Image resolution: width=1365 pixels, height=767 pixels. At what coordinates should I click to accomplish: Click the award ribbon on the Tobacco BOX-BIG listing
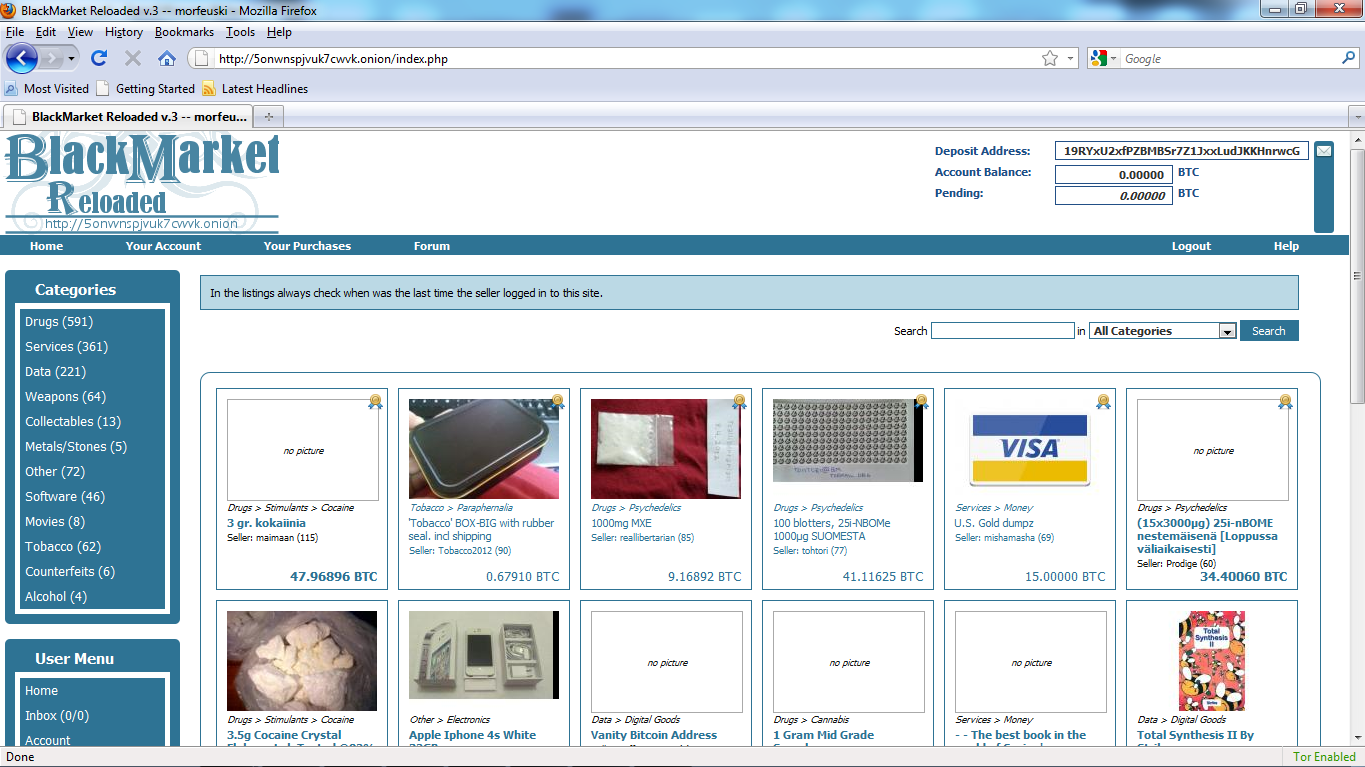click(x=558, y=402)
